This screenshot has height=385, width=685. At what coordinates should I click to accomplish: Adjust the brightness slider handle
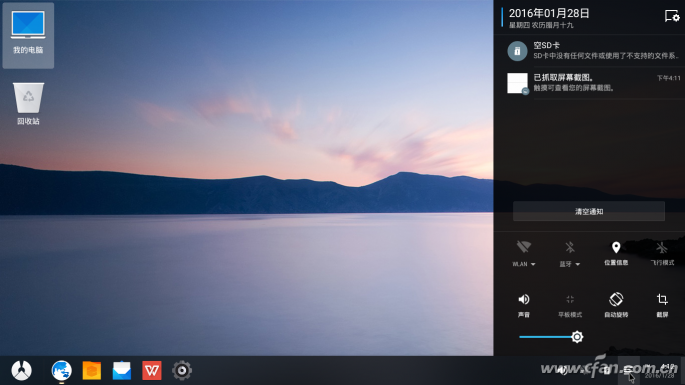click(x=577, y=337)
